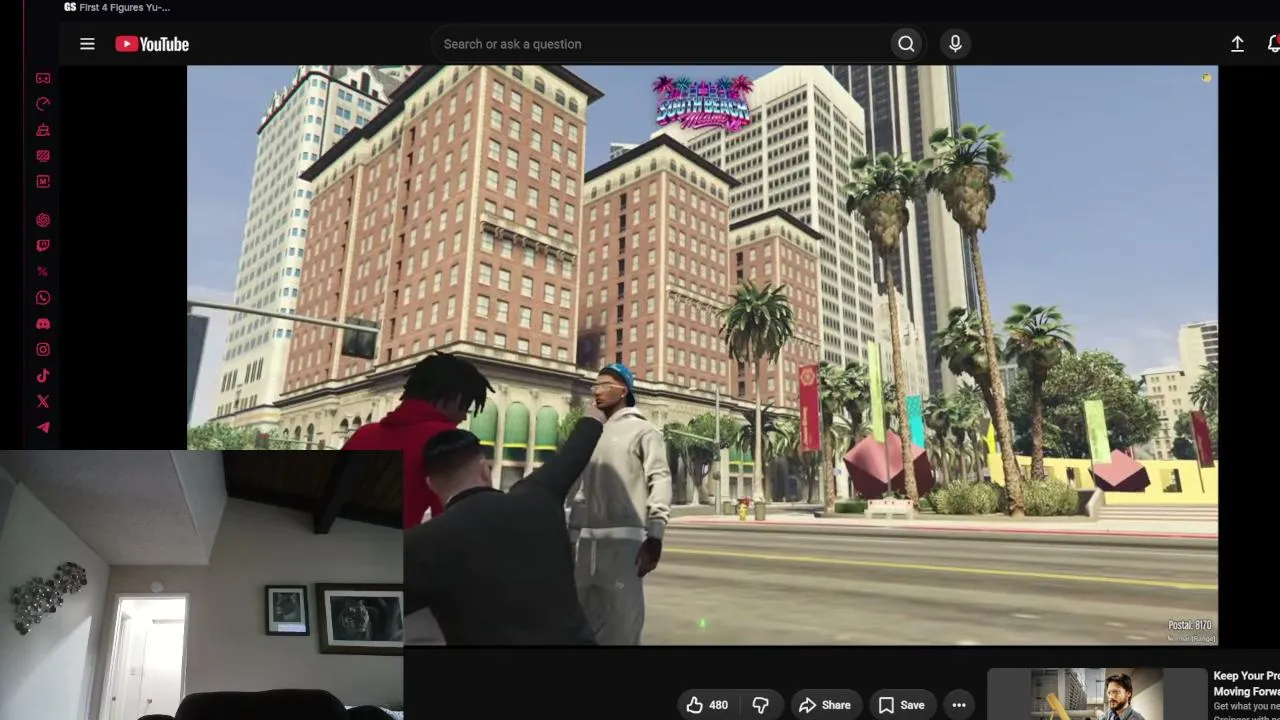Open GX Corner gamepad icon in sidebar

point(43,78)
